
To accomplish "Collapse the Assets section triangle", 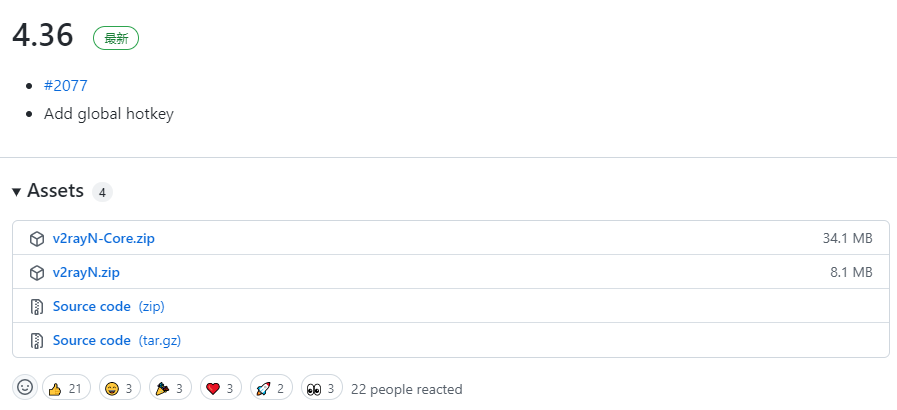I will coord(17,192).
